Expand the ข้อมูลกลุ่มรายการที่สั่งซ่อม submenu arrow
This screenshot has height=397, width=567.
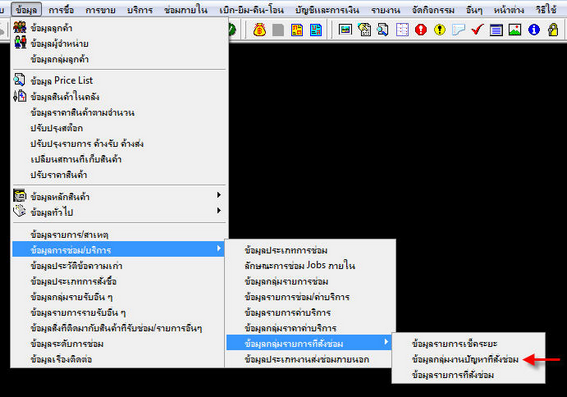[387, 342]
